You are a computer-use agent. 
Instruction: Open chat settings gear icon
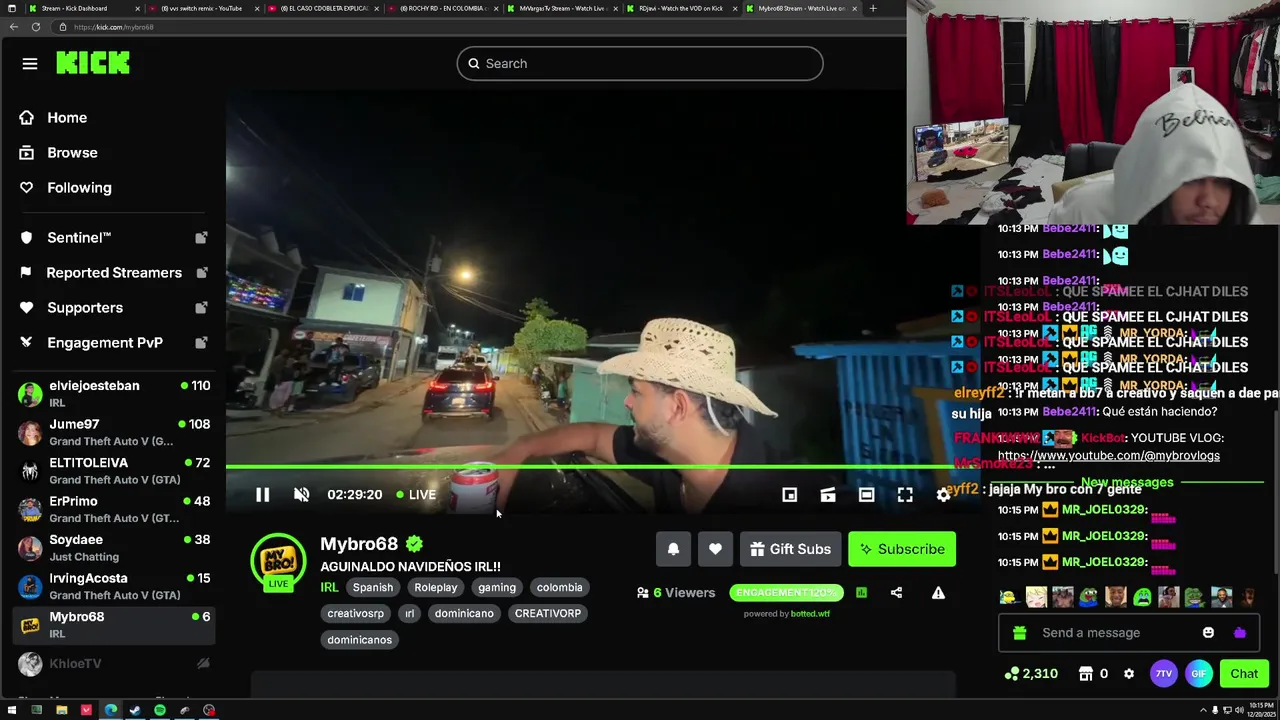1129,674
